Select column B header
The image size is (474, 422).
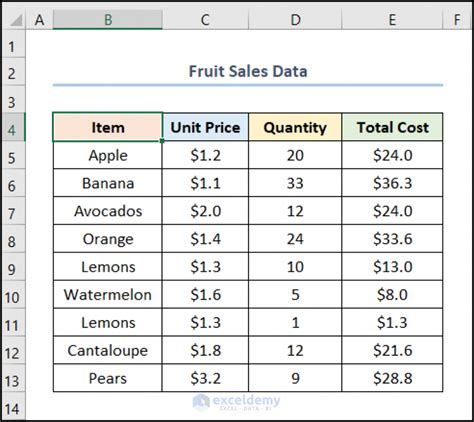click(108, 20)
